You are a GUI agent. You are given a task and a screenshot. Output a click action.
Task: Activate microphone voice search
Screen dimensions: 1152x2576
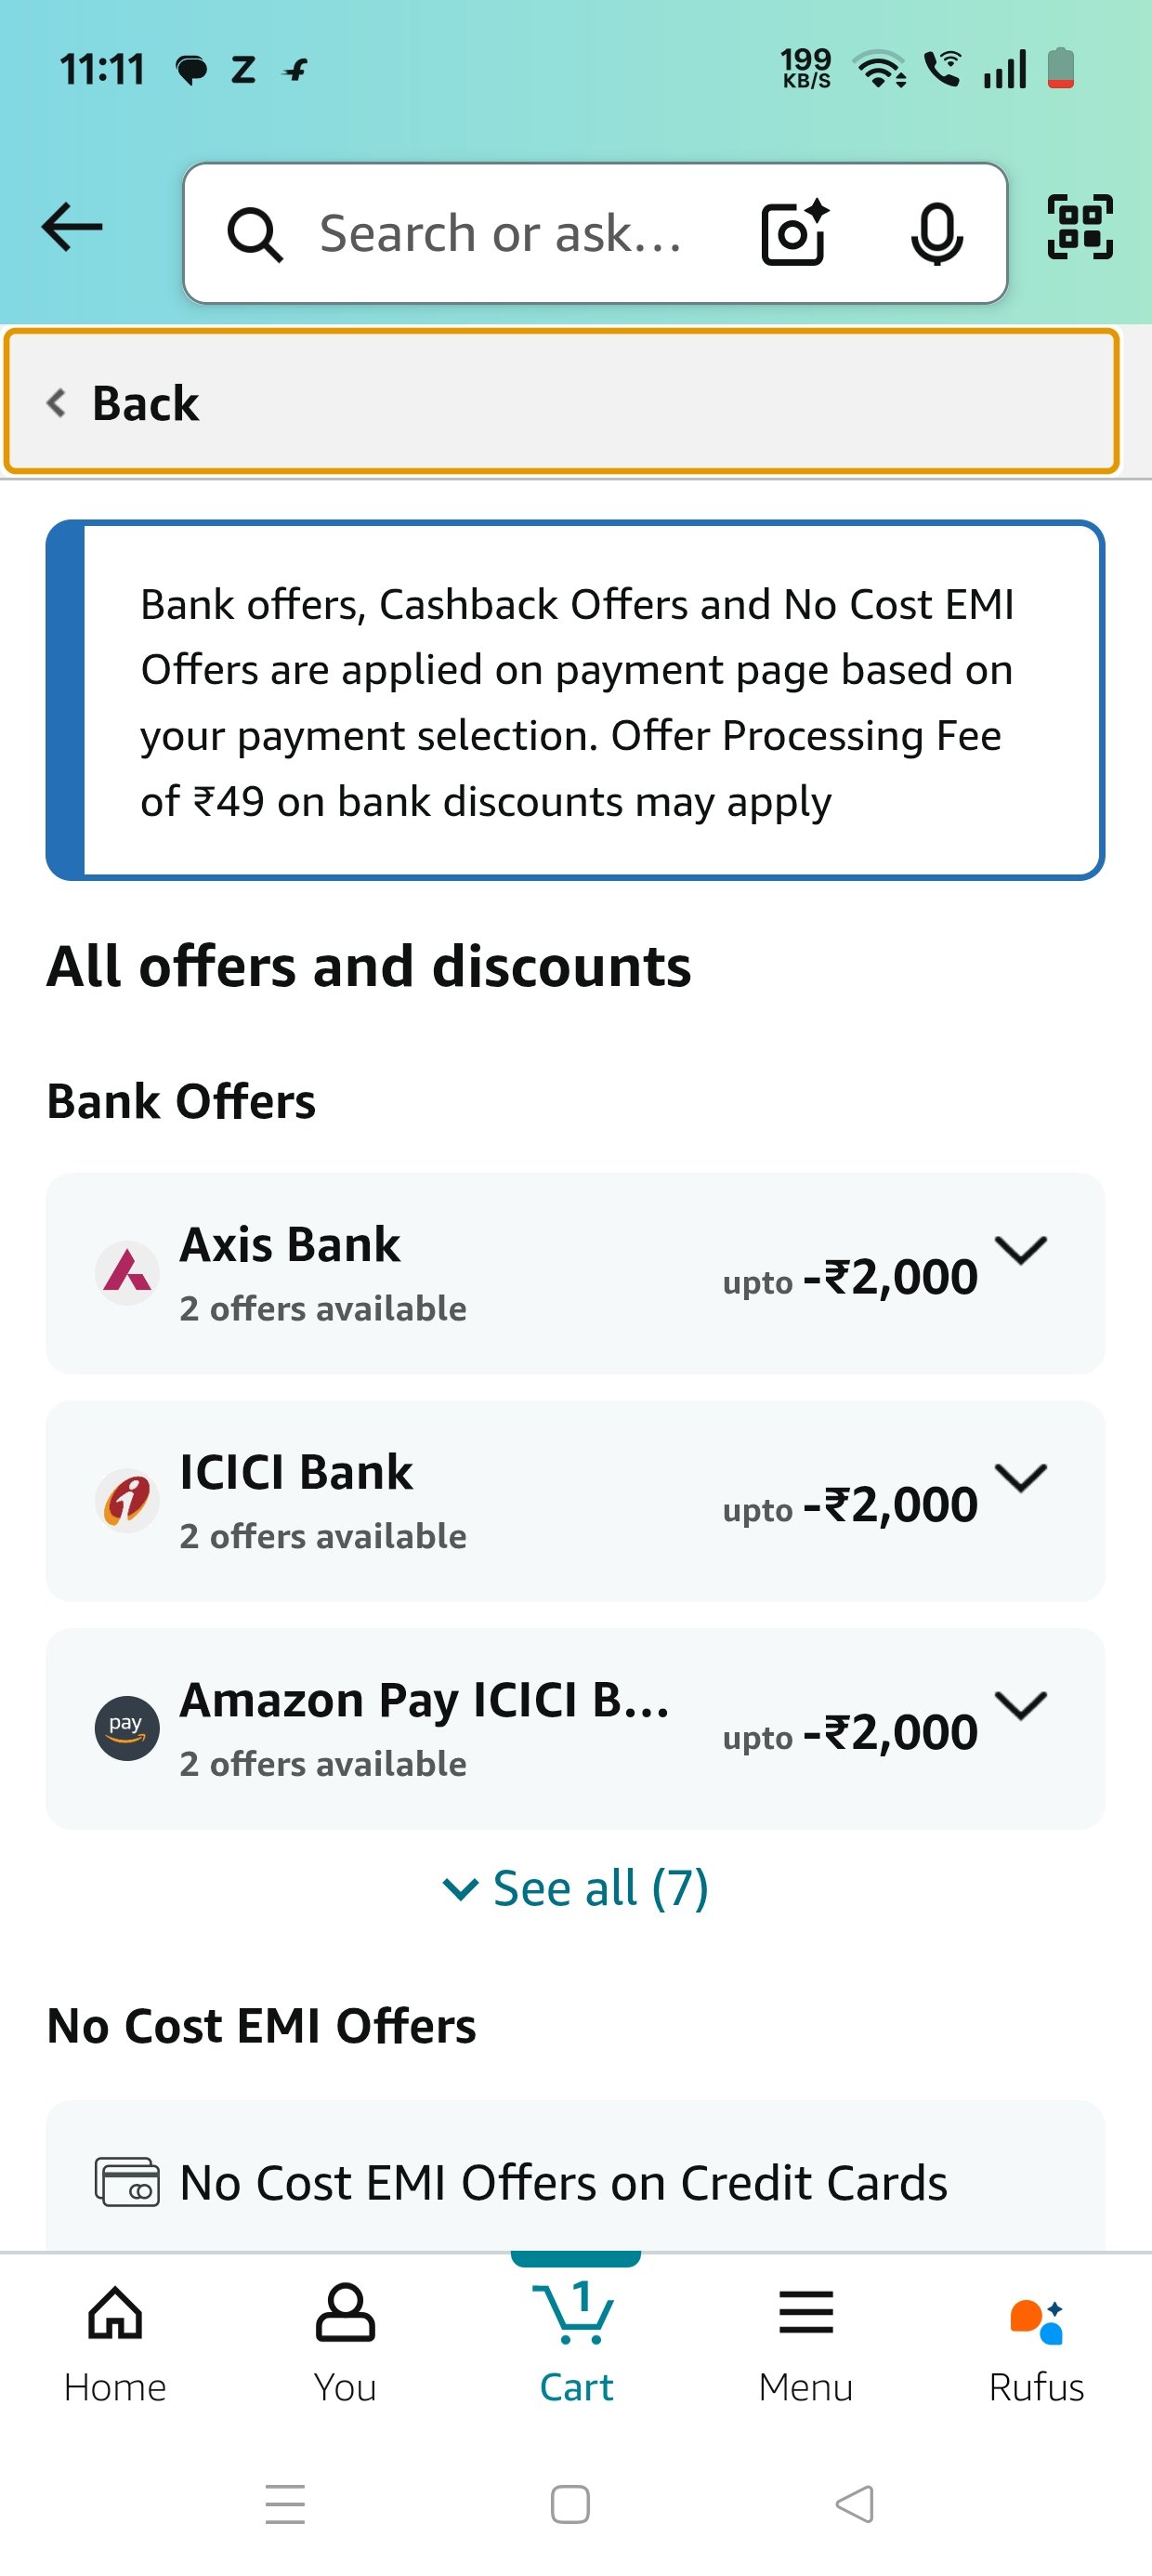point(937,234)
